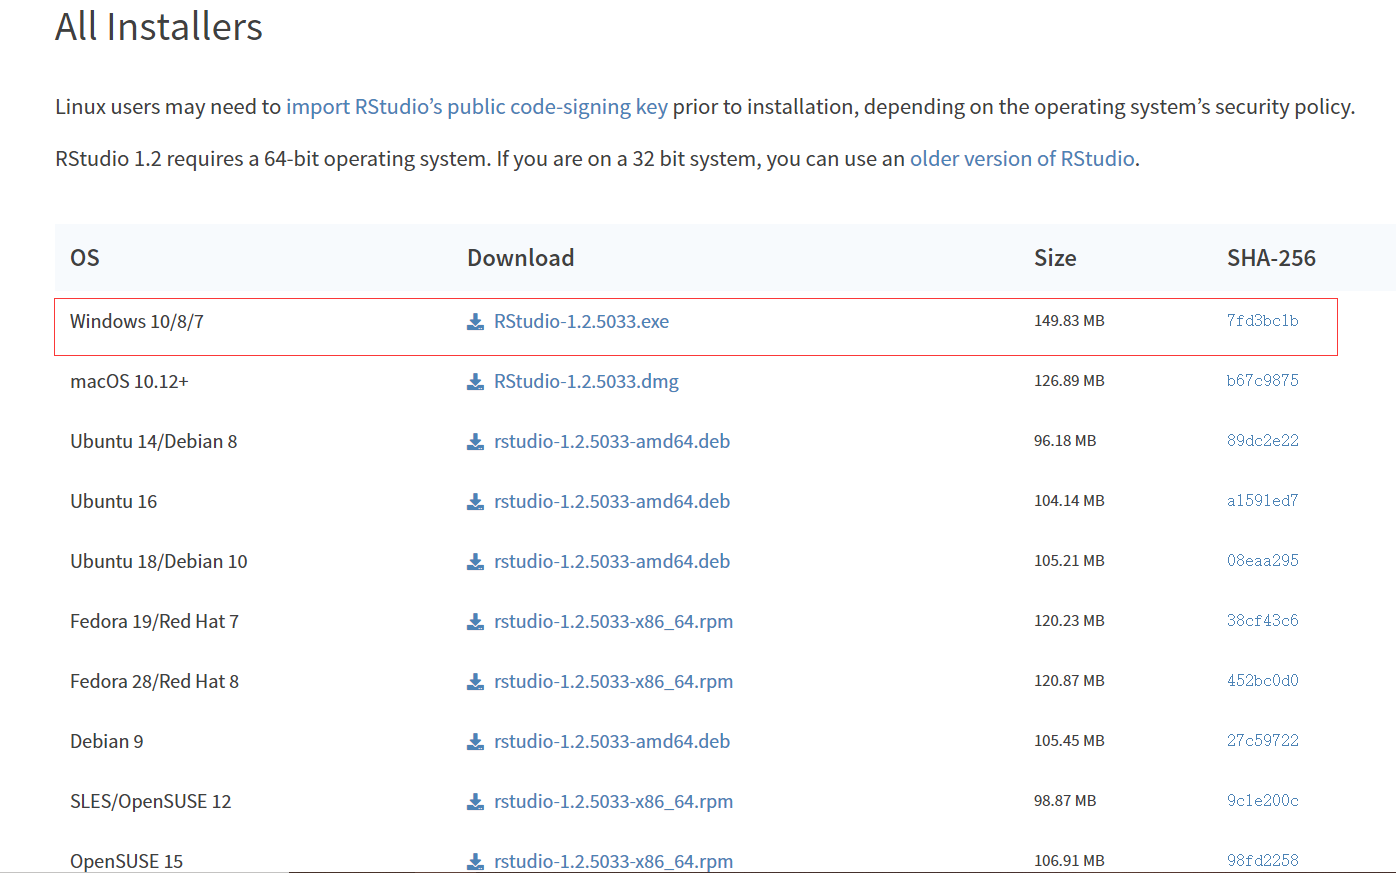Viewport: 1396px width, 873px height.
Task: Download the x86_64.rpm for Fedora 28/Red Hat 8
Action: (x=613, y=682)
